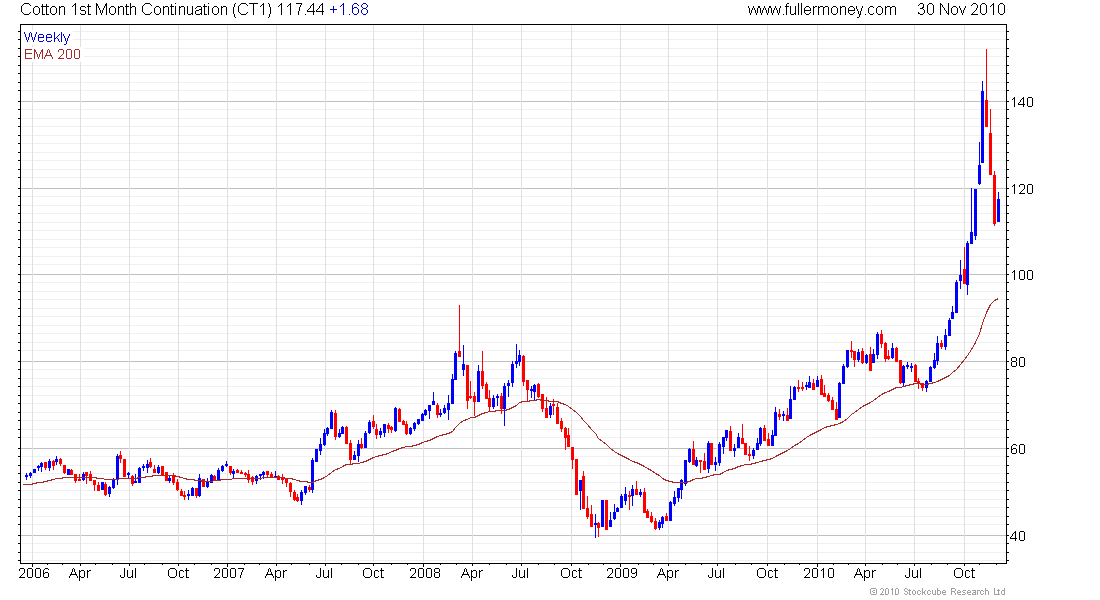Click the chart title Cotton 1st Month Continuation
1100x600 pixels.
click(x=135, y=10)
